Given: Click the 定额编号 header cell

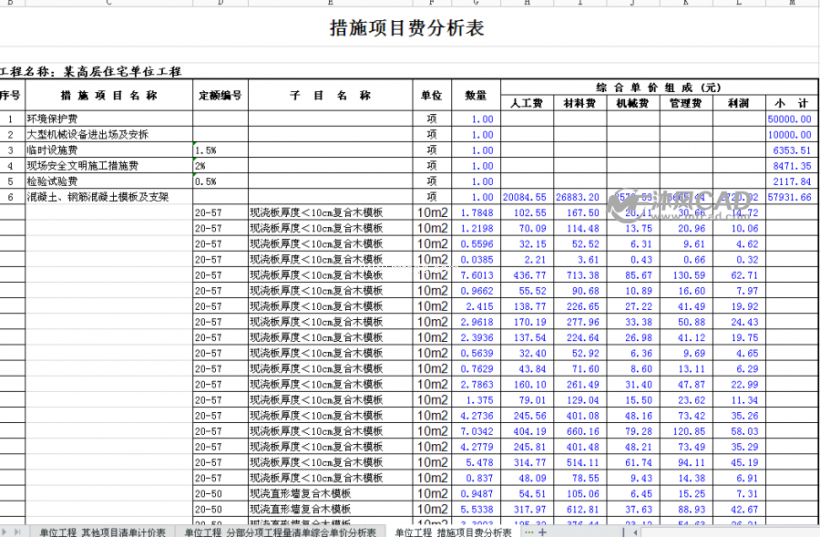Looking at the screenshot, I should pos(220,95).
